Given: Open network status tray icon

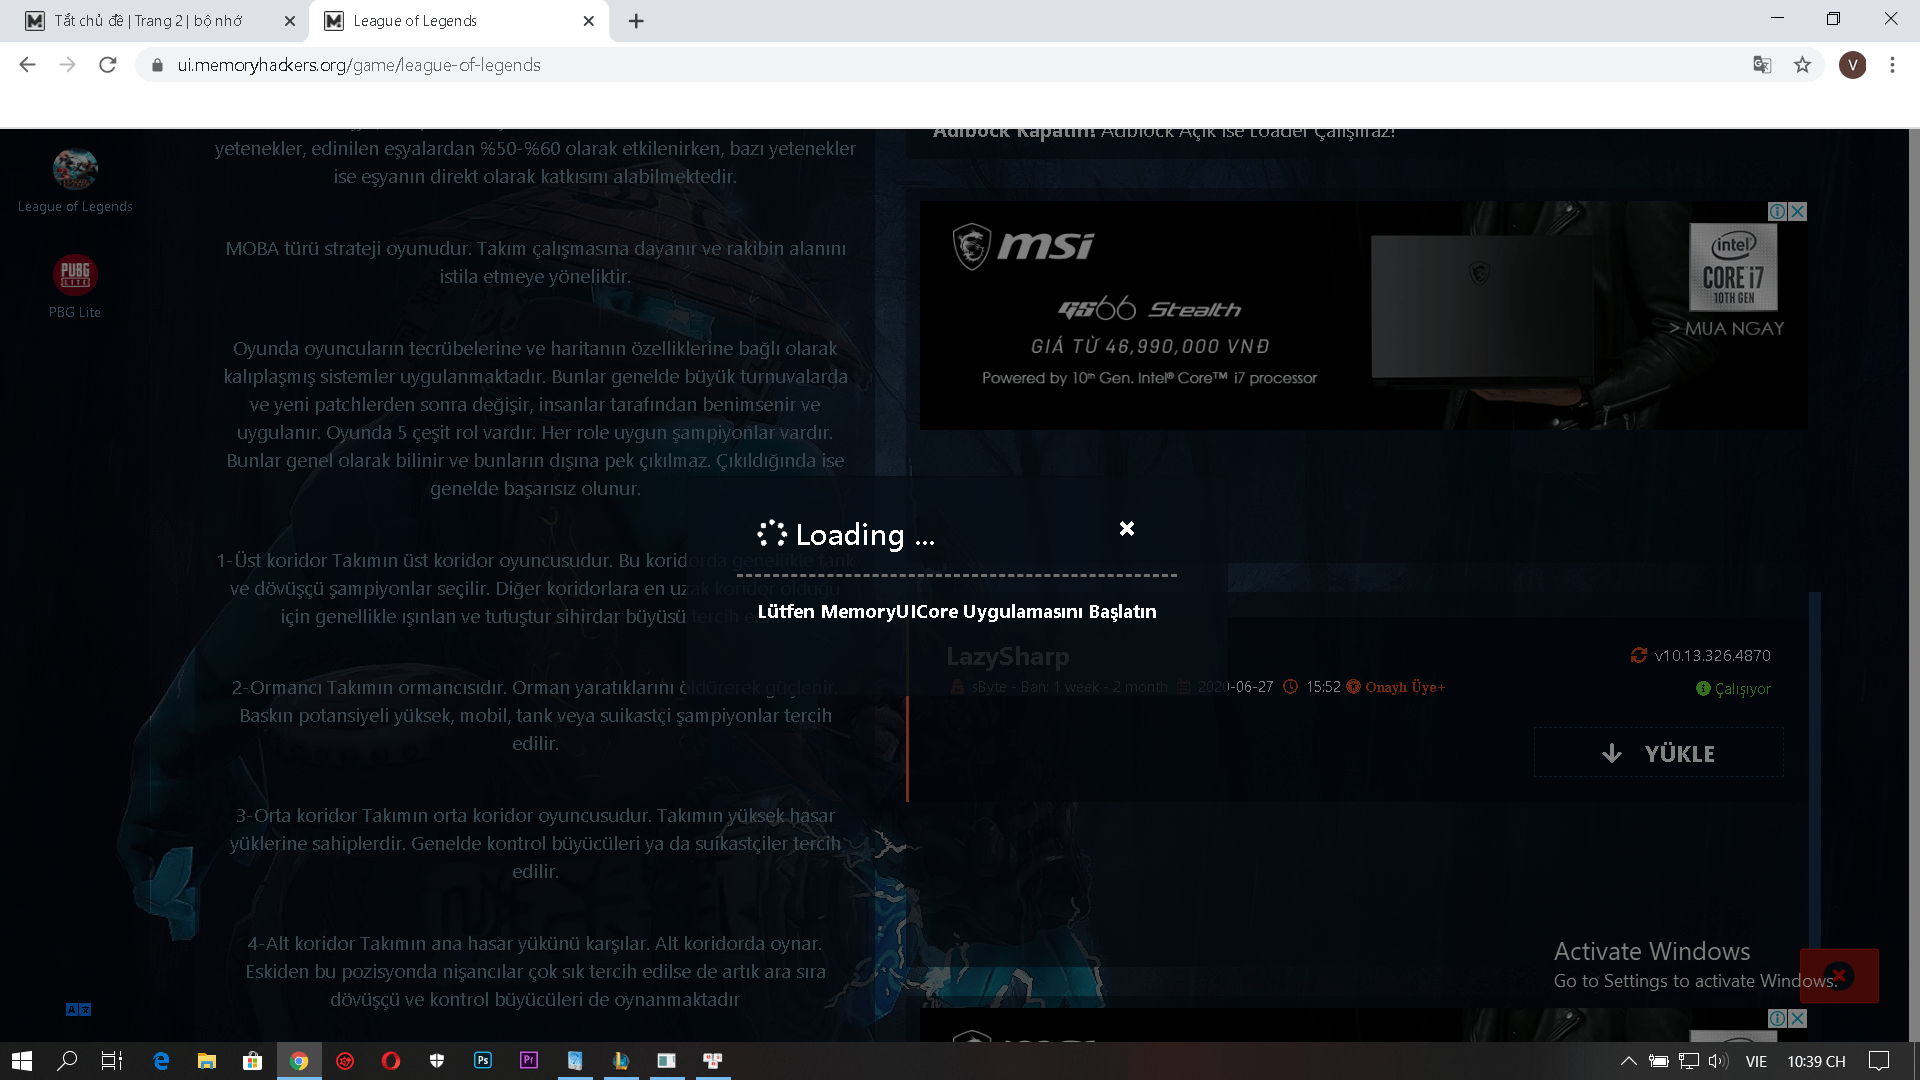Looking at the screenshot, I should click(x=1689, y=1061).
